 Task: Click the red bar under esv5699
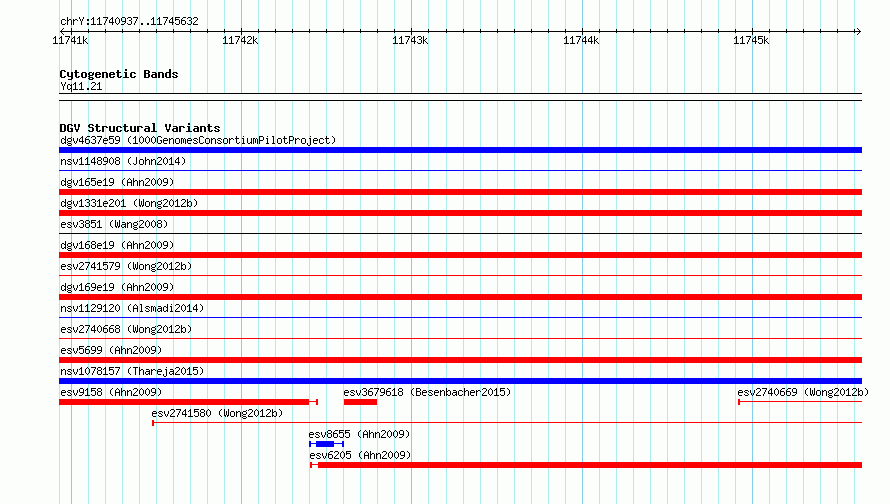tap(460, 360)
